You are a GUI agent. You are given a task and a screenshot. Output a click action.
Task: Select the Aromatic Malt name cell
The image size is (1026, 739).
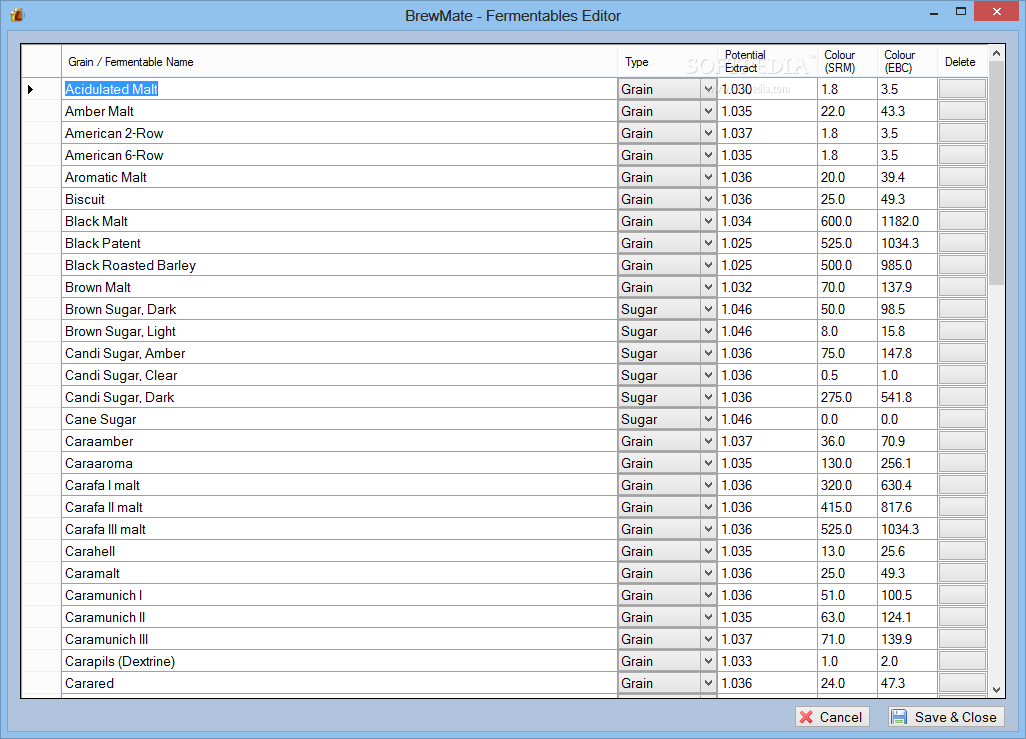[339, 177]
